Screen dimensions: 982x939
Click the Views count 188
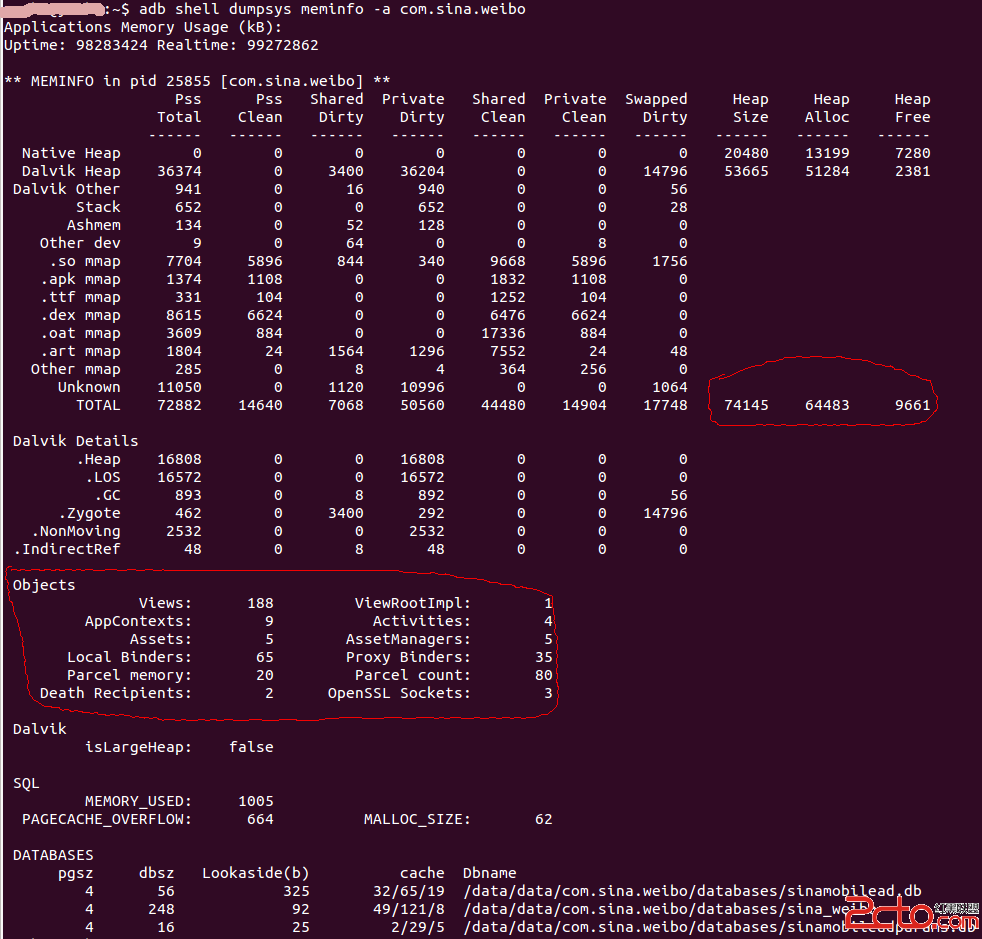point(260,604)
